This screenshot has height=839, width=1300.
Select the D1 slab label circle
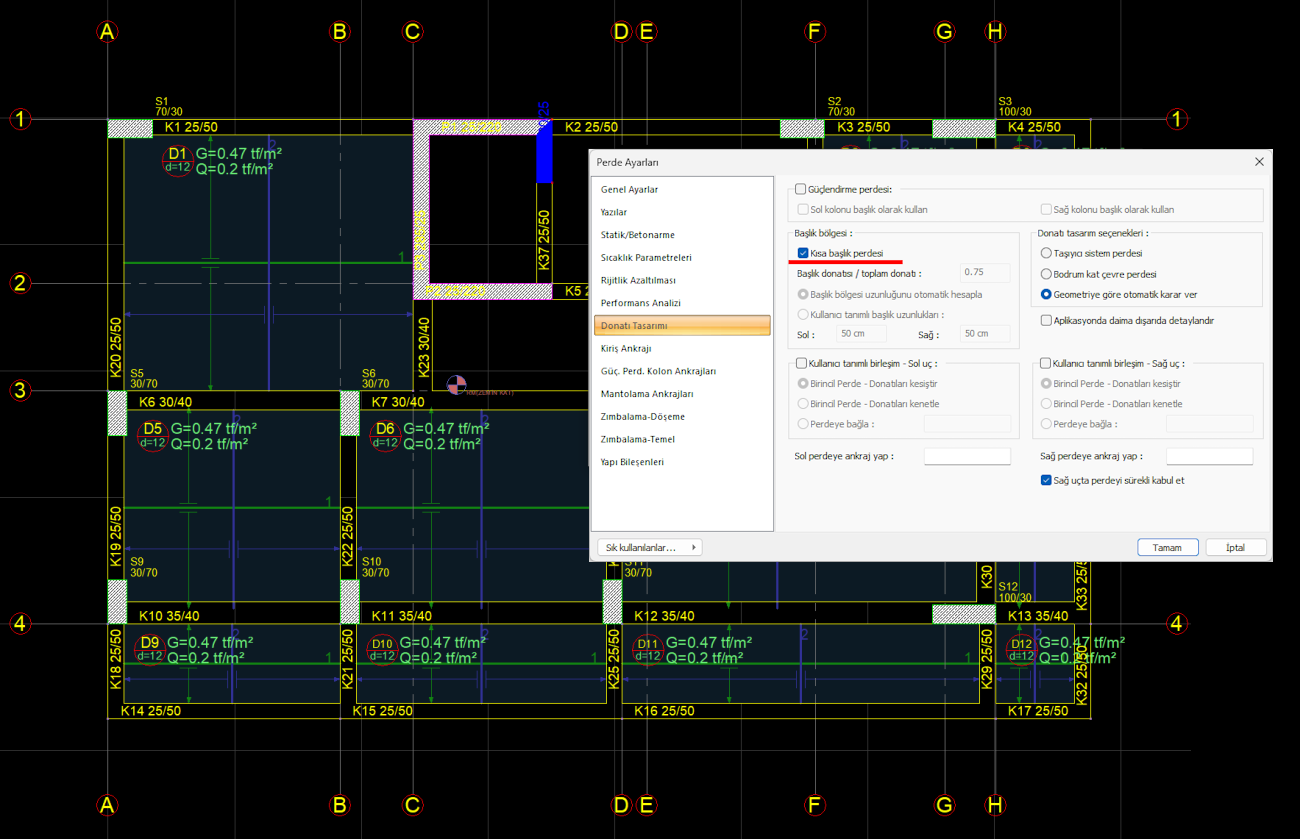click(177, 160)
